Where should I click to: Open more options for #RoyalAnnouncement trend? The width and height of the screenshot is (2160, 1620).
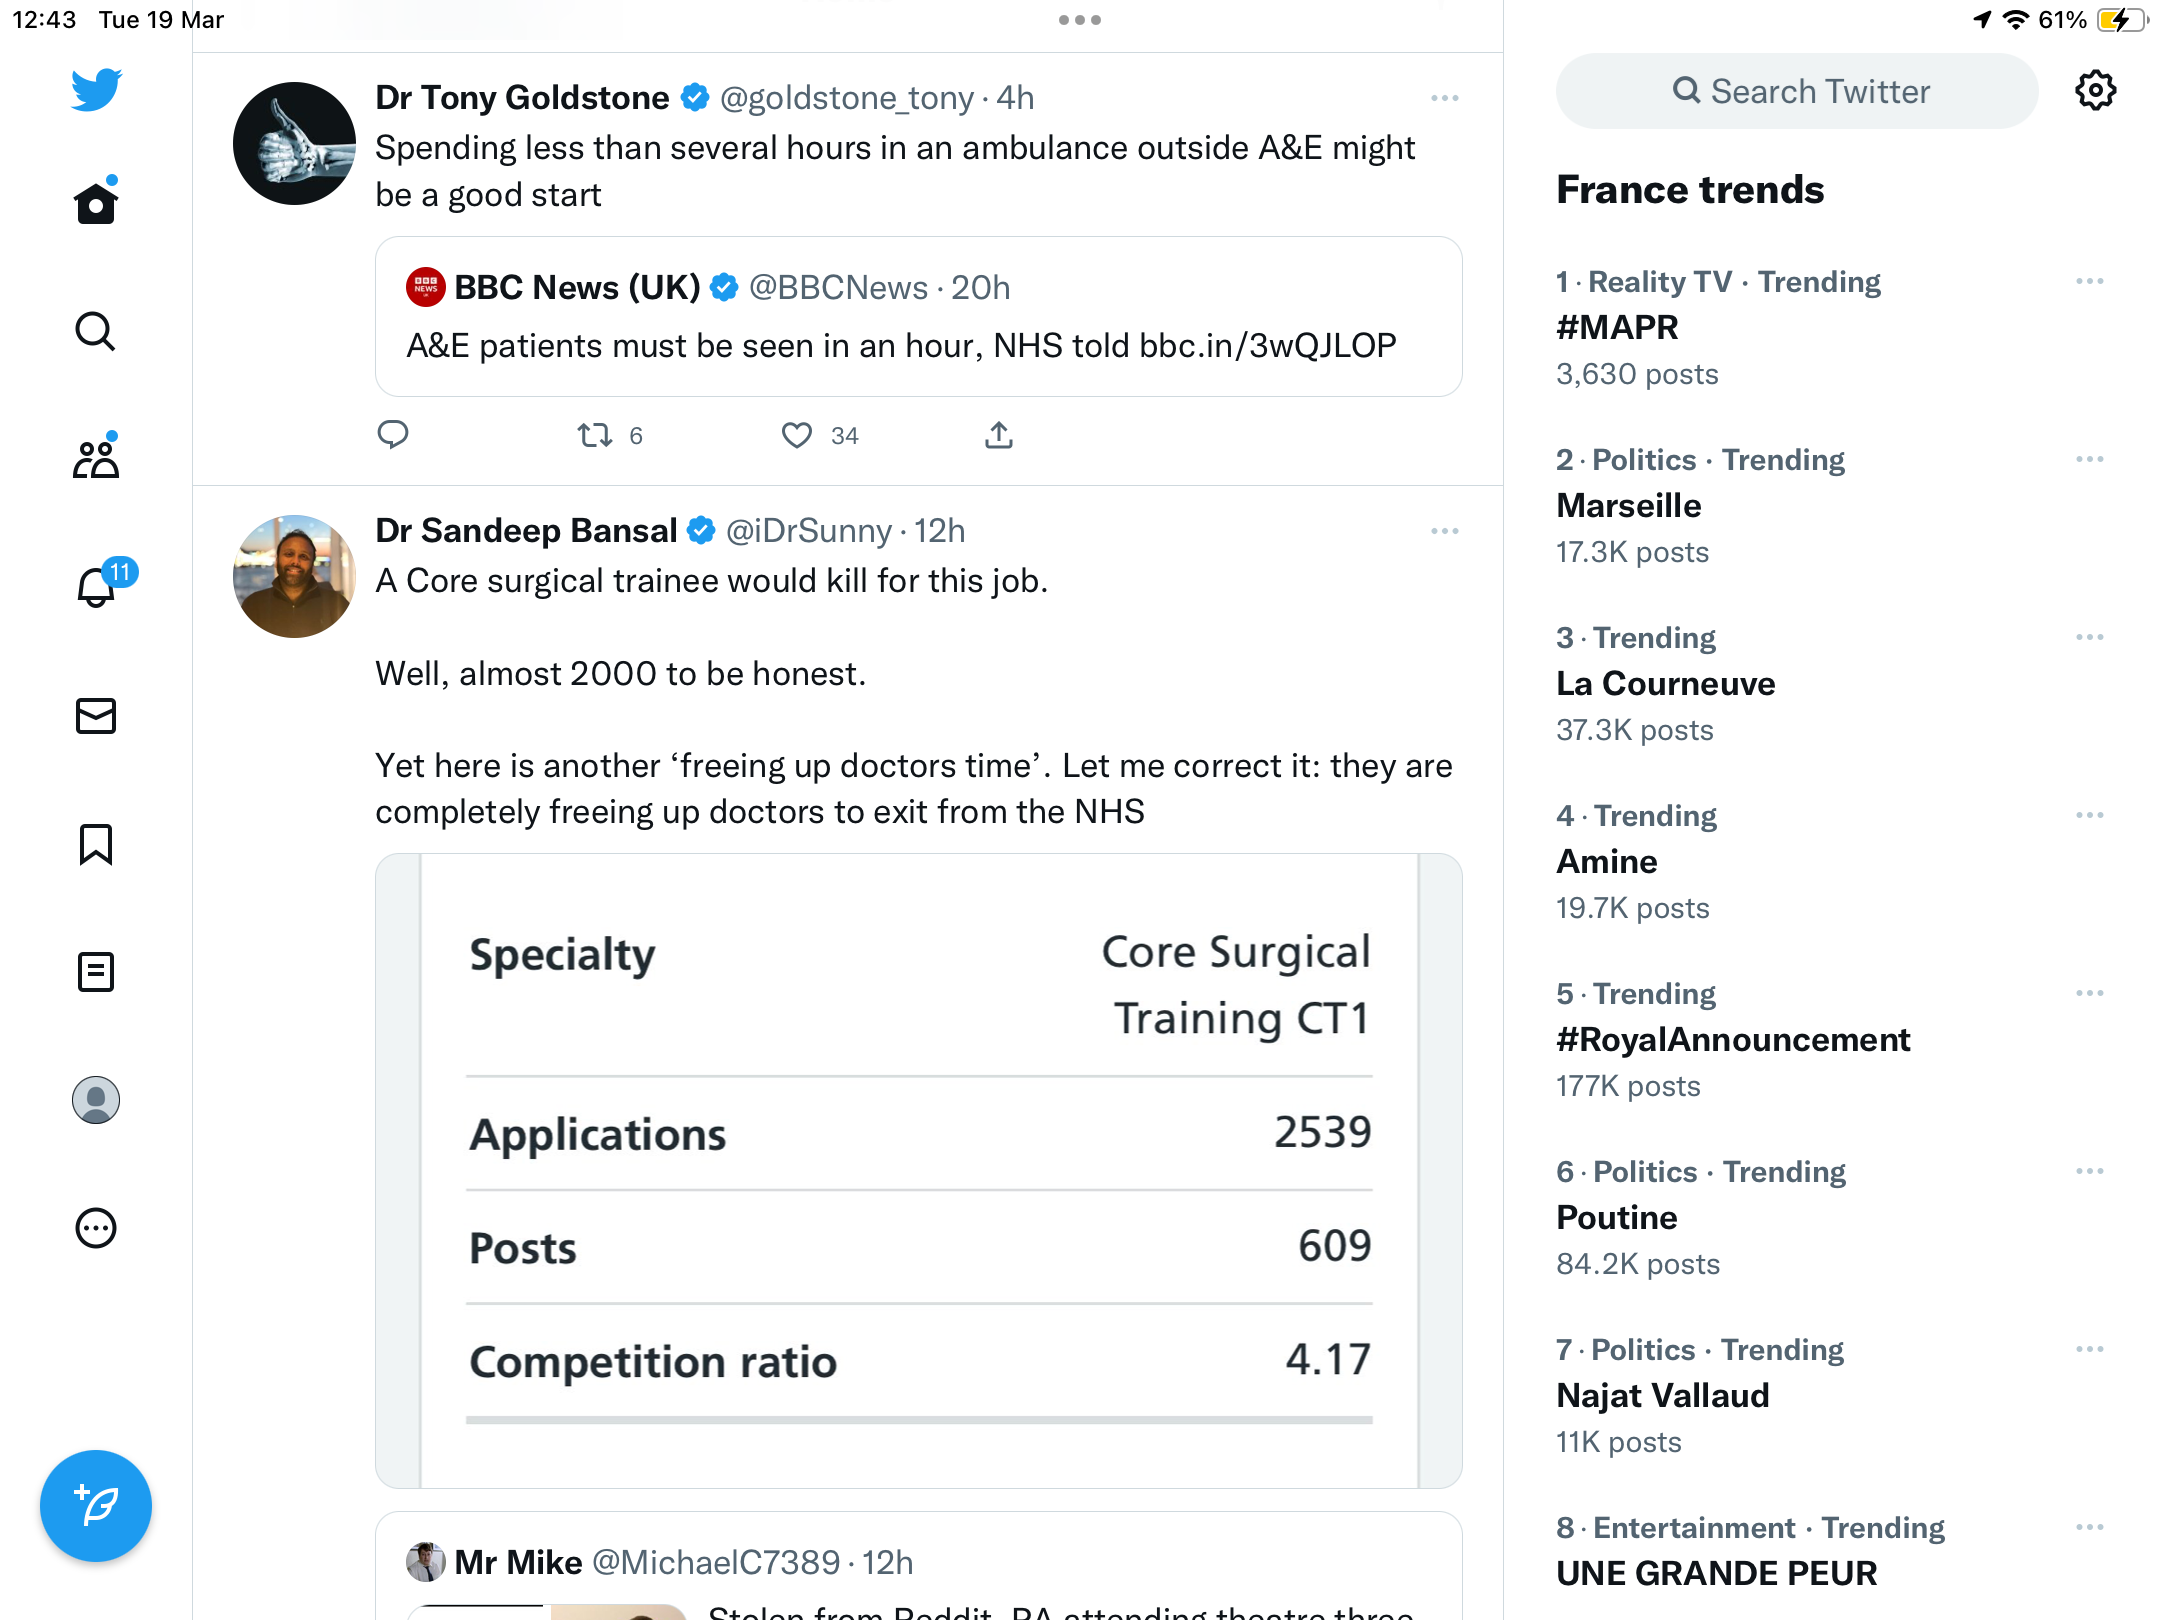click(x=2090, y=994)
